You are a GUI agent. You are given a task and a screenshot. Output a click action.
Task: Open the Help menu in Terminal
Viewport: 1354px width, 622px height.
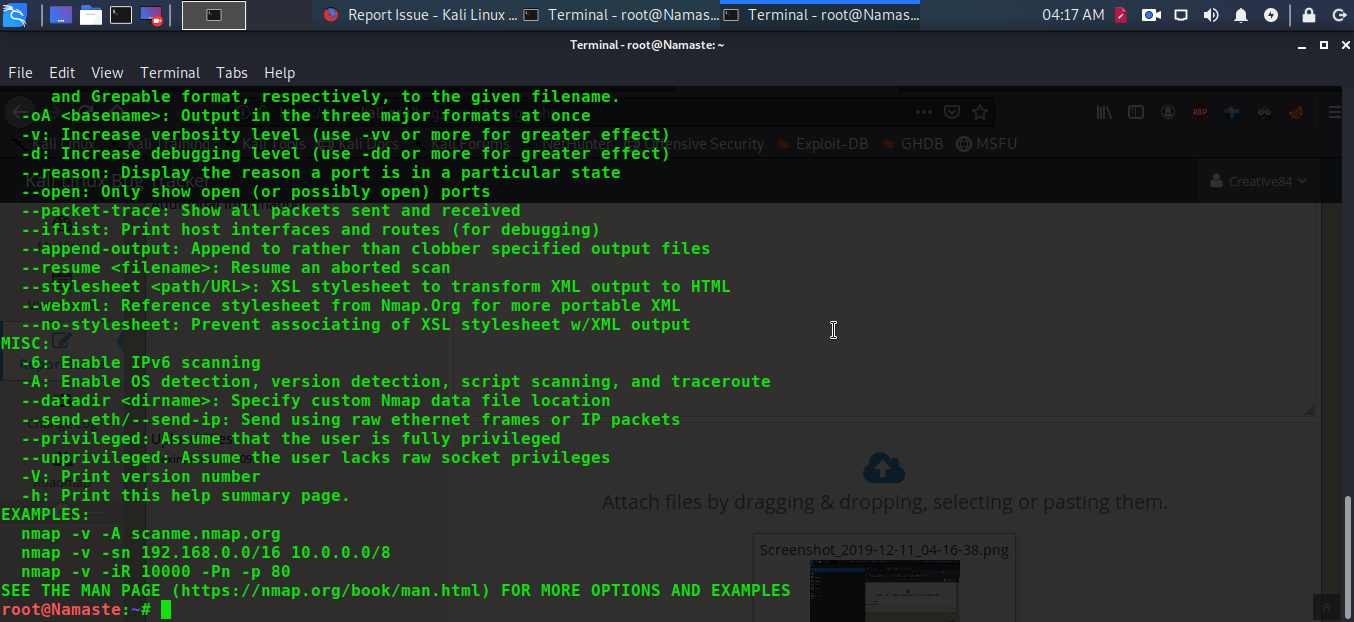click(x=280, y=73)
